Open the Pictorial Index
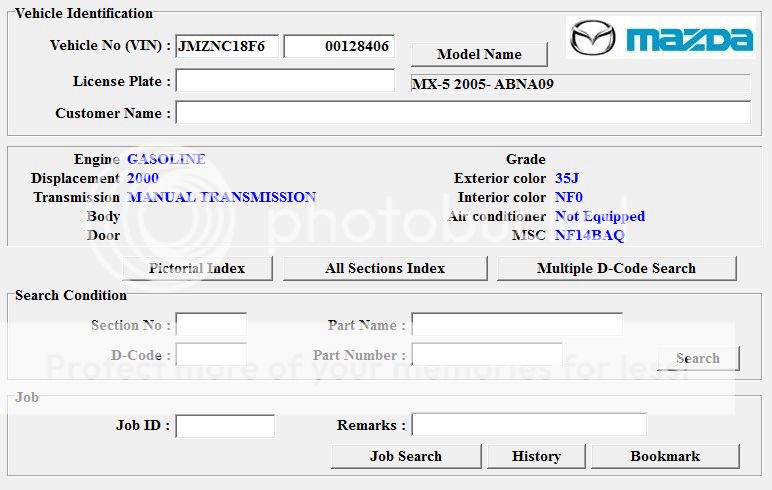The width and height of the screenshot is (772, 490). pyautogui.click(x=197, y=268)
